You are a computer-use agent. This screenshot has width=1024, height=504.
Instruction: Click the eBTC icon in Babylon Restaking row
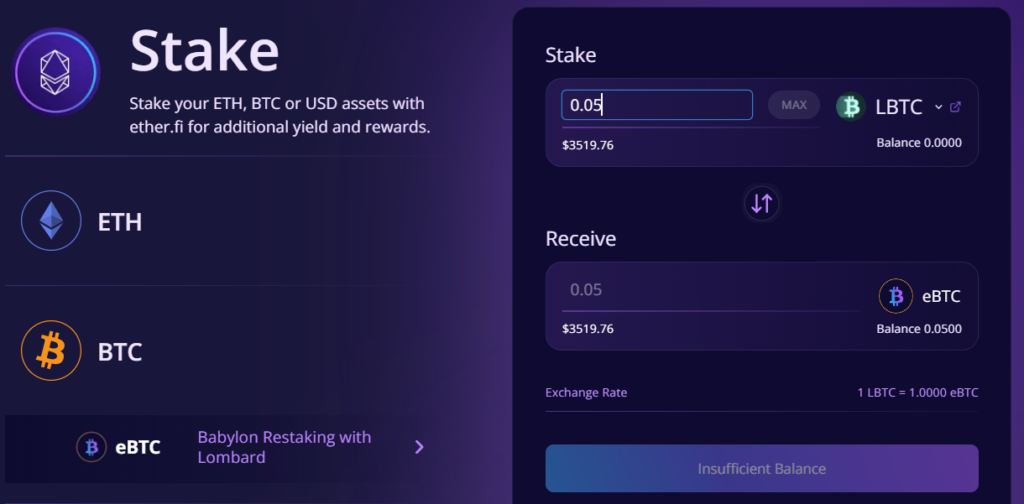[x=91, y=447]
